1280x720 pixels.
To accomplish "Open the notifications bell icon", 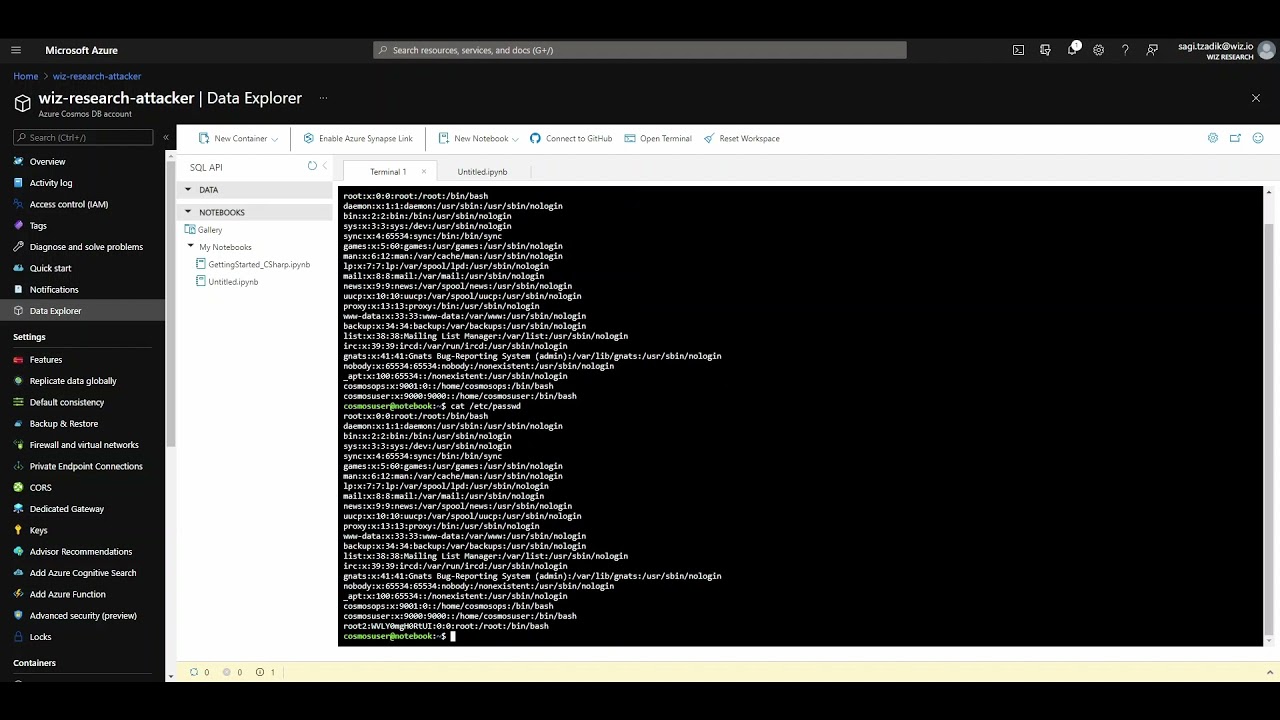I will (x=1072, y=50).
